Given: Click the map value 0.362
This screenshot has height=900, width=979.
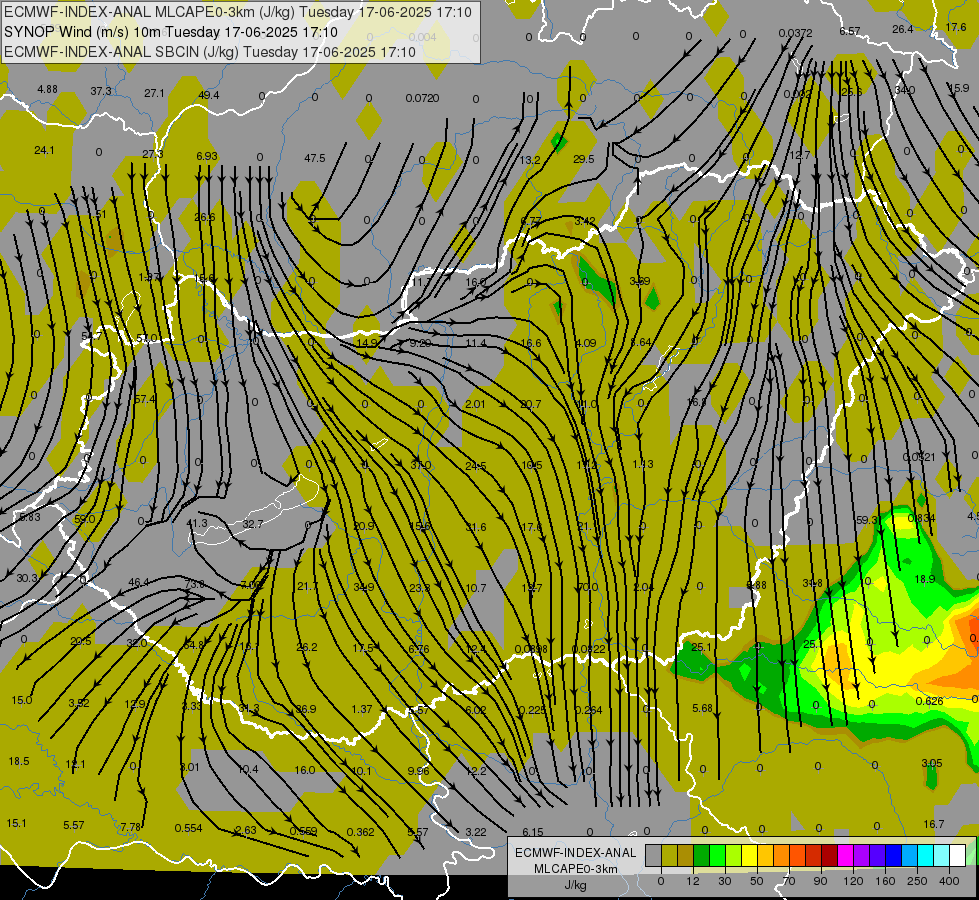Looking at the screenshot, I should [x=360, y=832].
